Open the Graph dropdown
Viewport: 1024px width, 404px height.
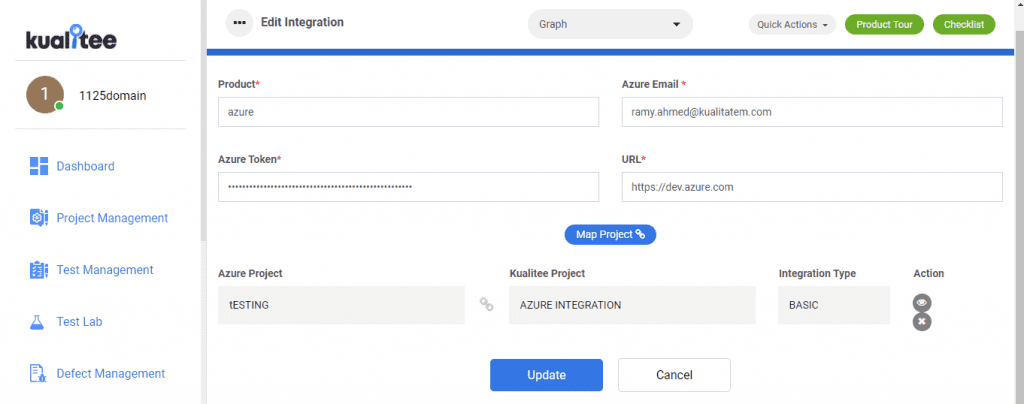click(610, 24)
